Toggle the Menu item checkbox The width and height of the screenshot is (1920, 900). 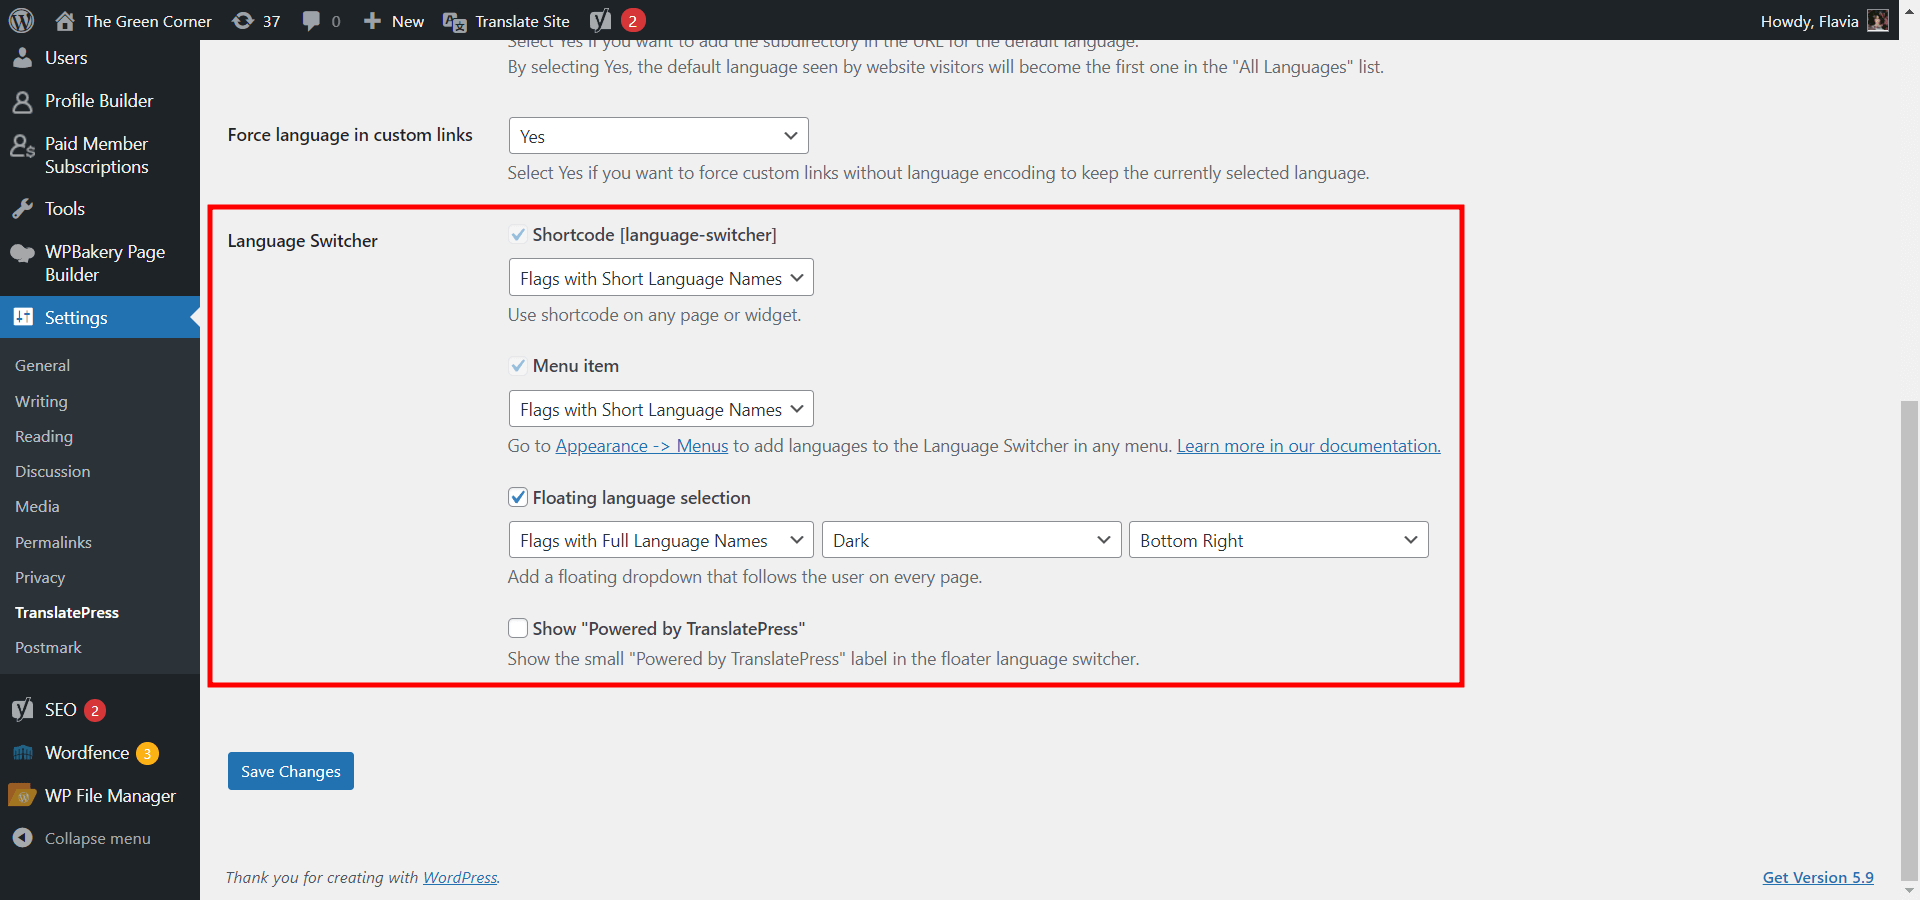tap(518, 366)
